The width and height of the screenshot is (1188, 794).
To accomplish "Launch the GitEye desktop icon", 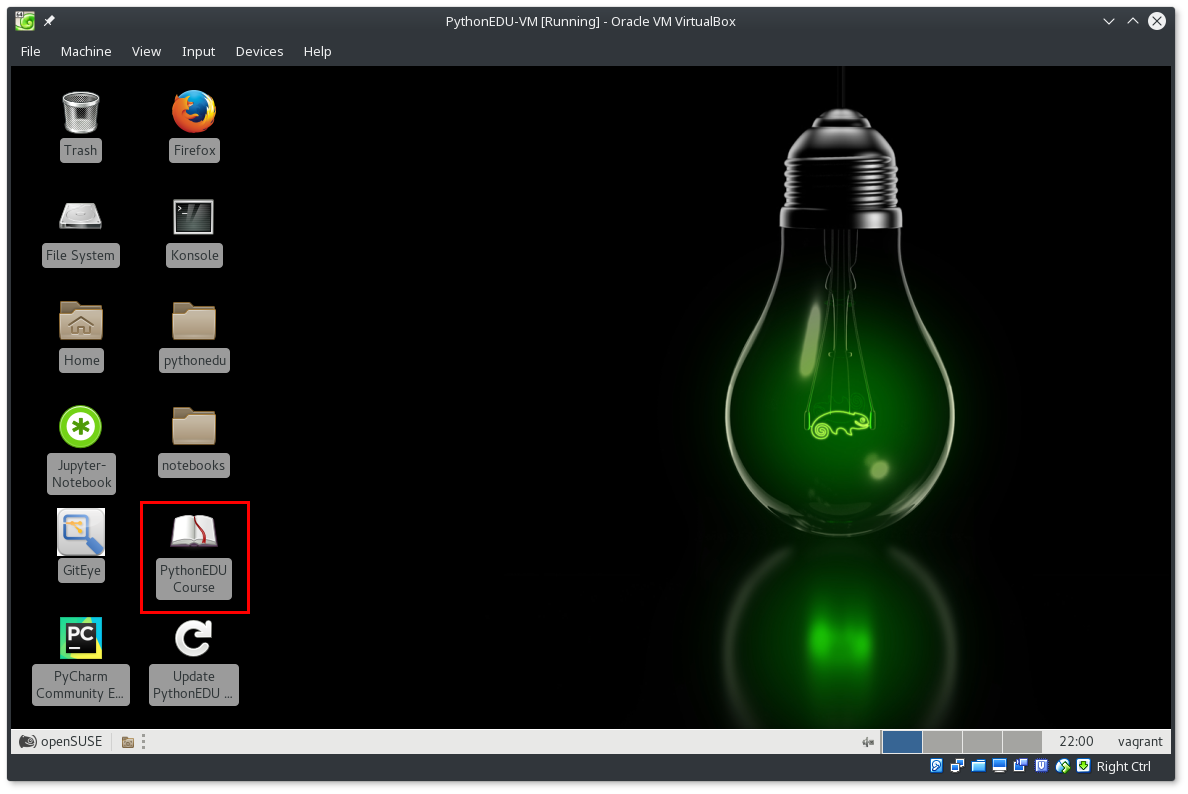I will 81,532.
